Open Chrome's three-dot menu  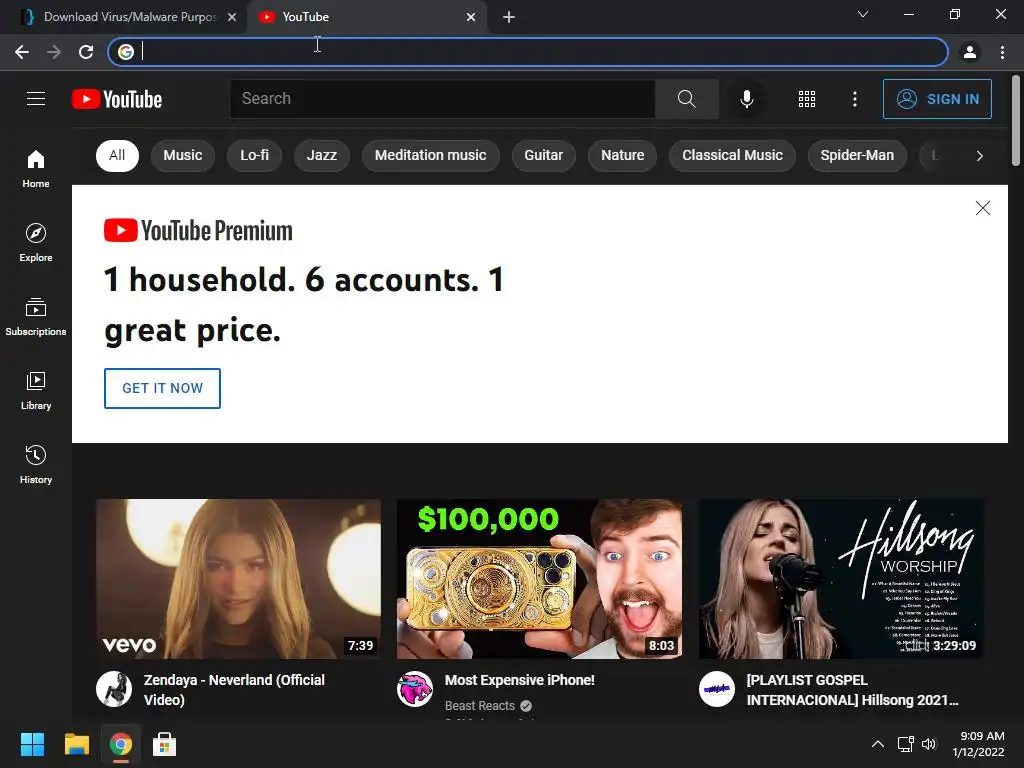[1002, 52]
